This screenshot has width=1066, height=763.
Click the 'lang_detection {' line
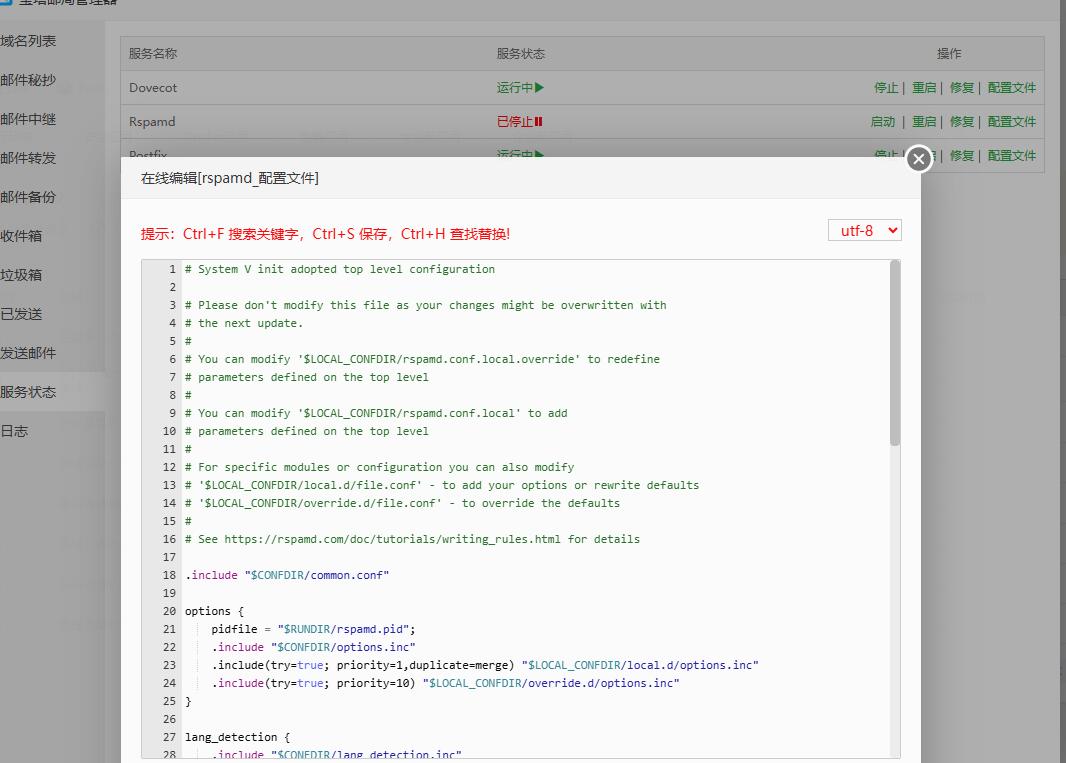pos(237,737)
